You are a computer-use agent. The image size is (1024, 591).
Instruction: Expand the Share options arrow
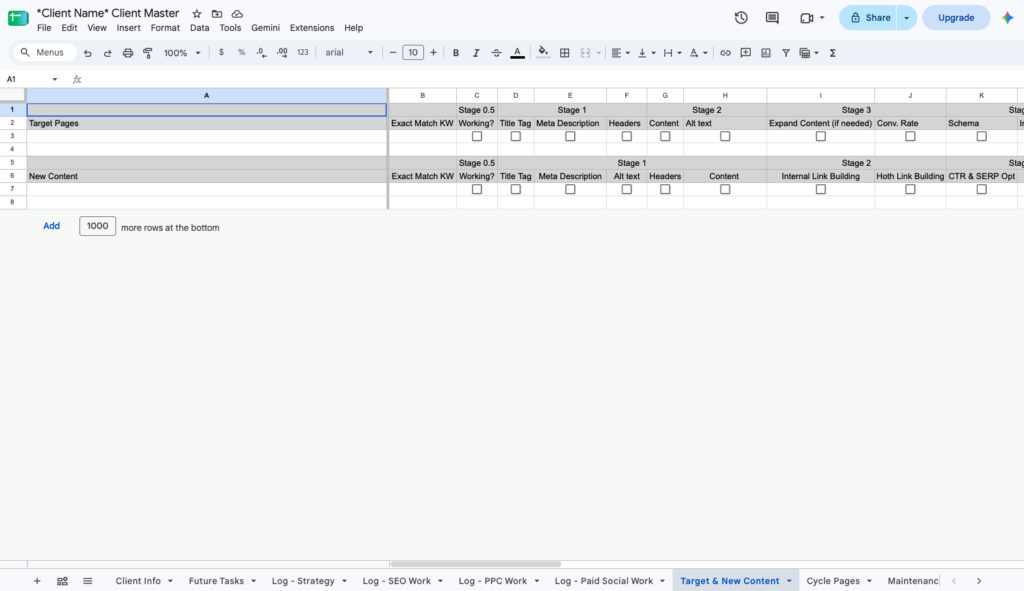point(906,18)
